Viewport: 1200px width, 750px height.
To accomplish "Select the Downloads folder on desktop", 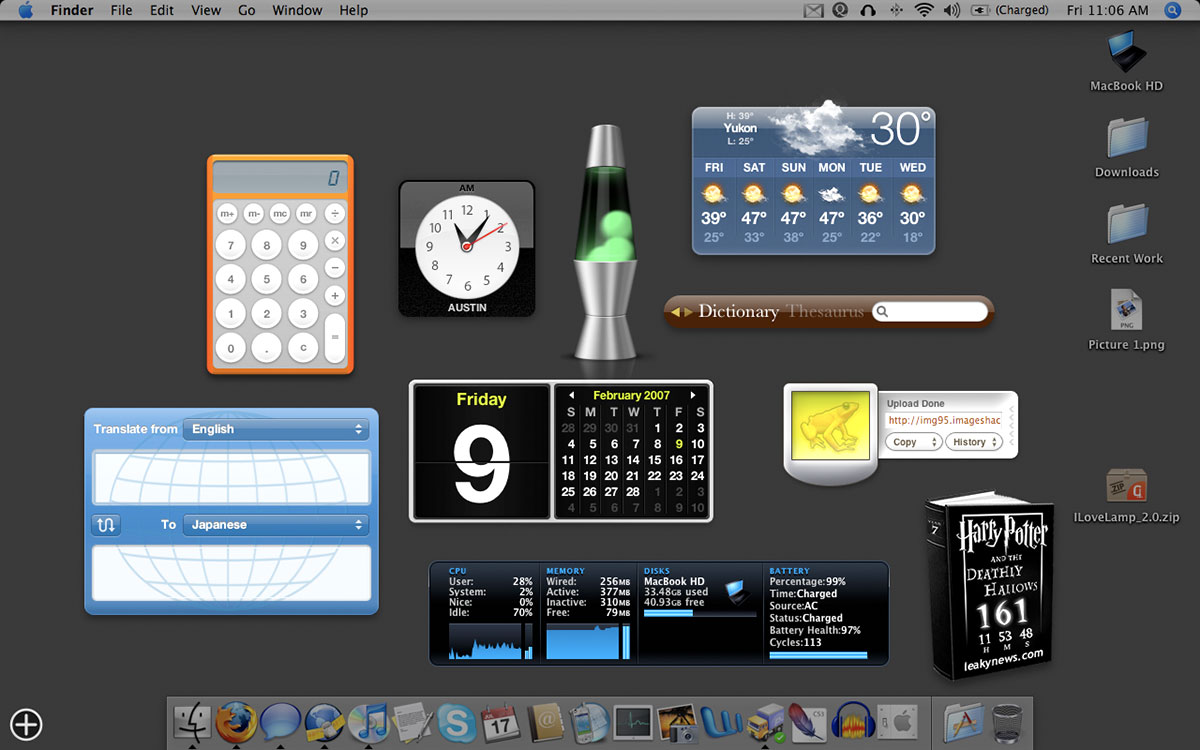I will click(x=1126, y=148).
